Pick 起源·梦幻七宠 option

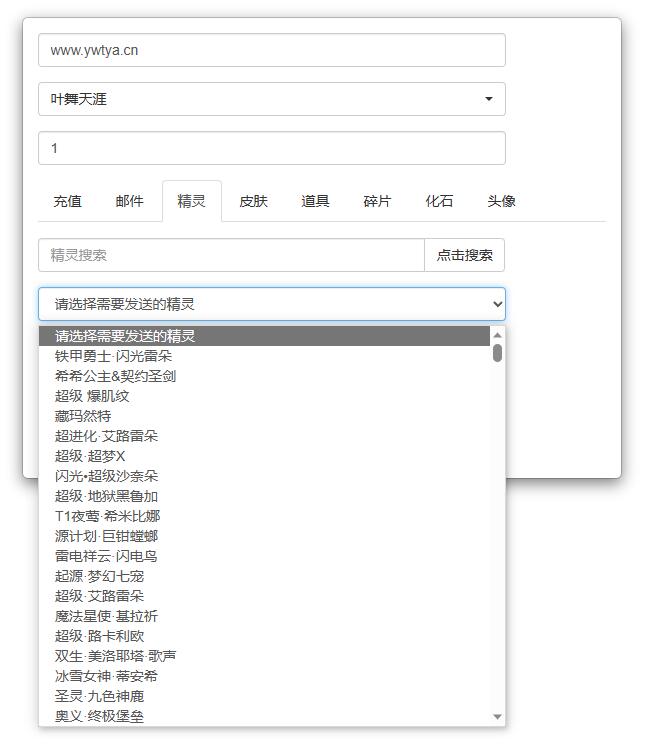(x=264, y=576)
